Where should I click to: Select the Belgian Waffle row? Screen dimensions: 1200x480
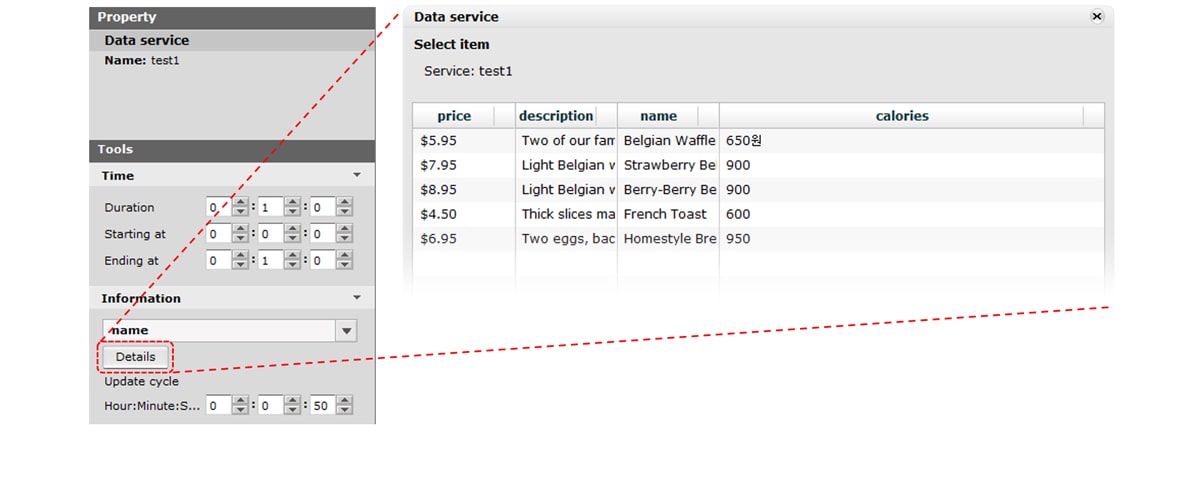click(x=669, y=141)
